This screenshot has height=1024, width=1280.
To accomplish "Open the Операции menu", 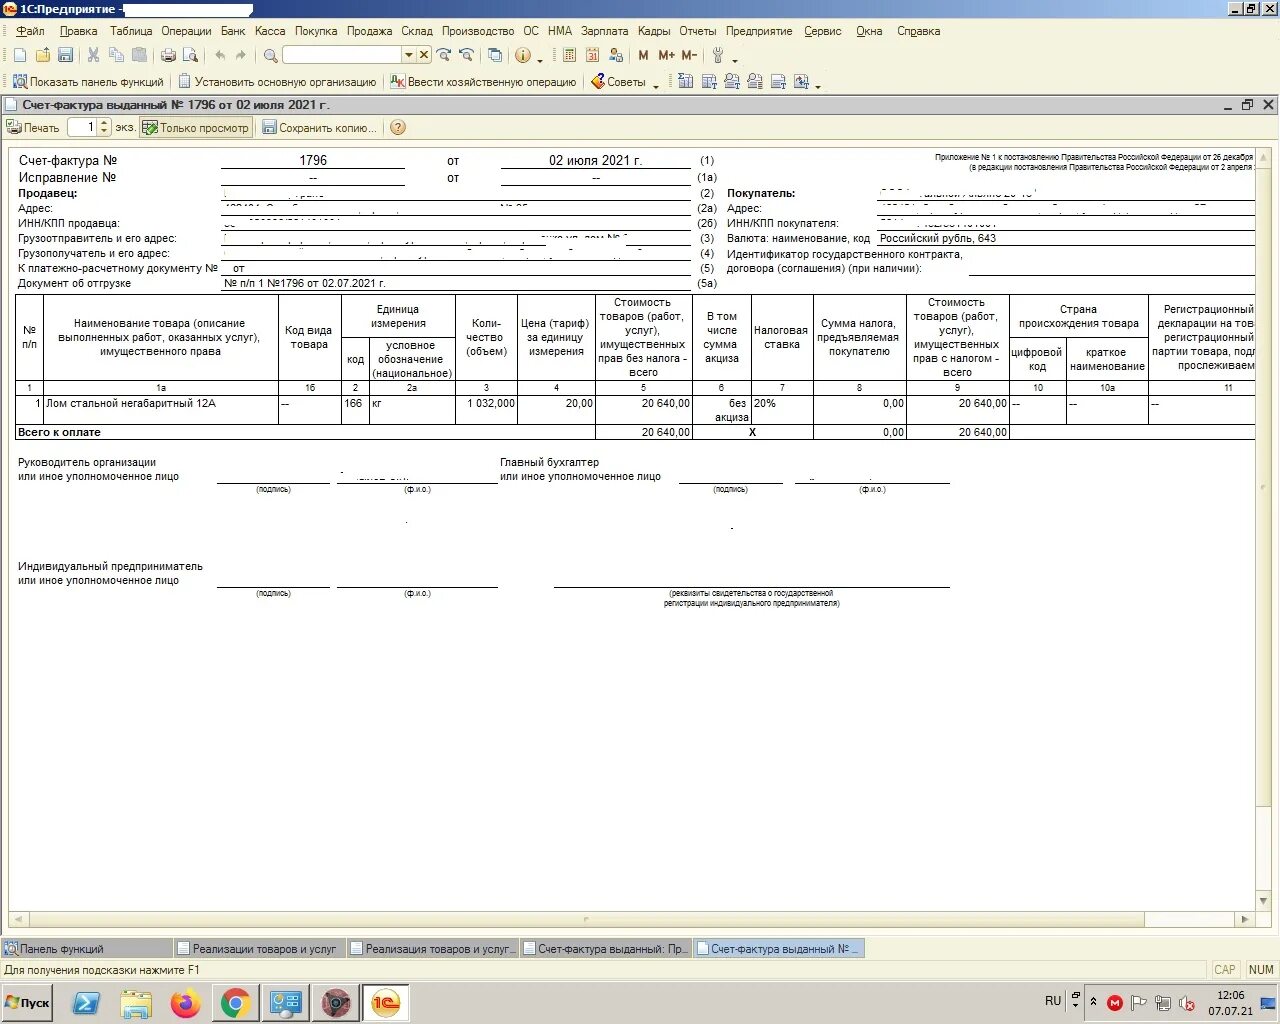I will pos(187,31).
